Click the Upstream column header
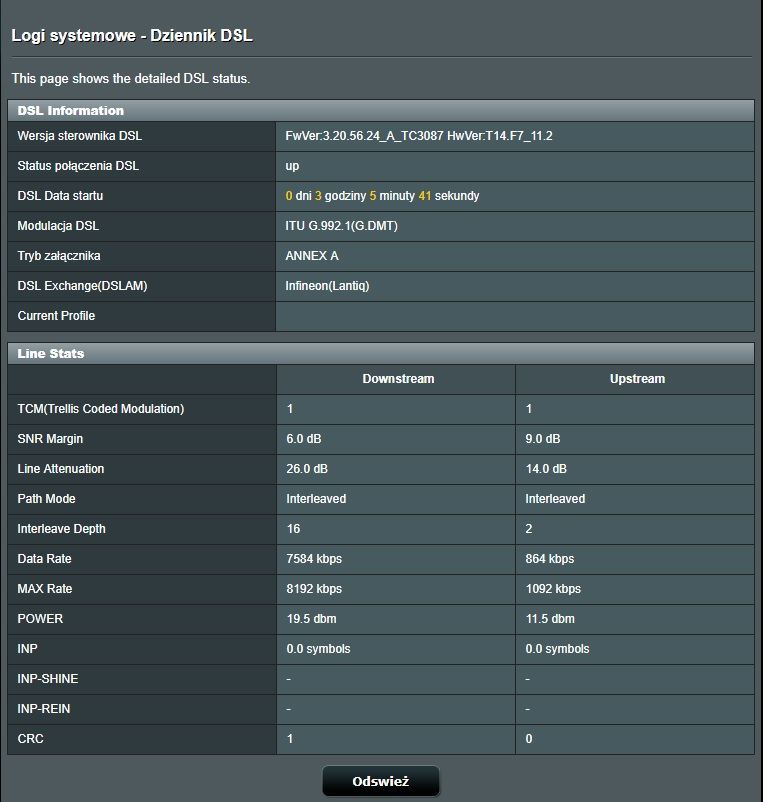The image size is (763, 802). click(x=637, y=379)
